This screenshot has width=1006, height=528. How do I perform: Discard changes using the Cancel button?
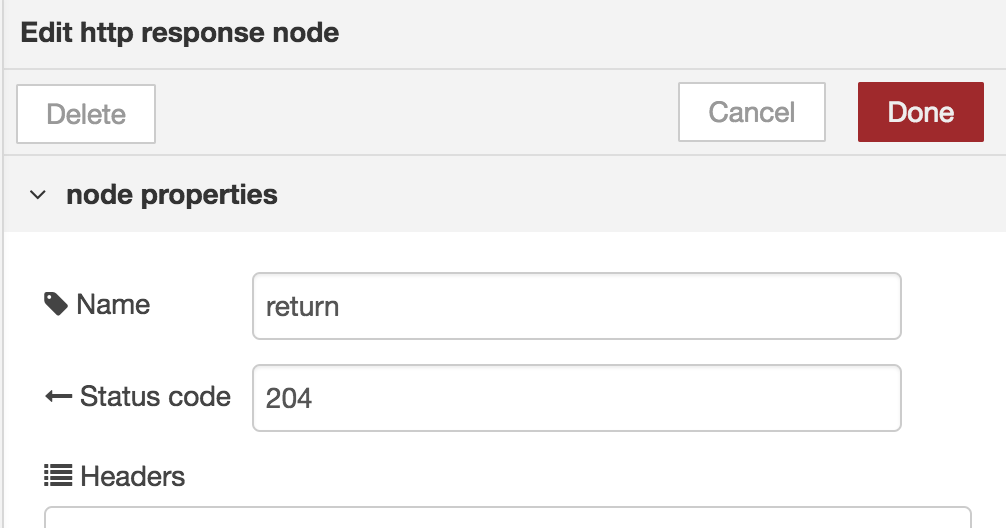tap(752, 112)
